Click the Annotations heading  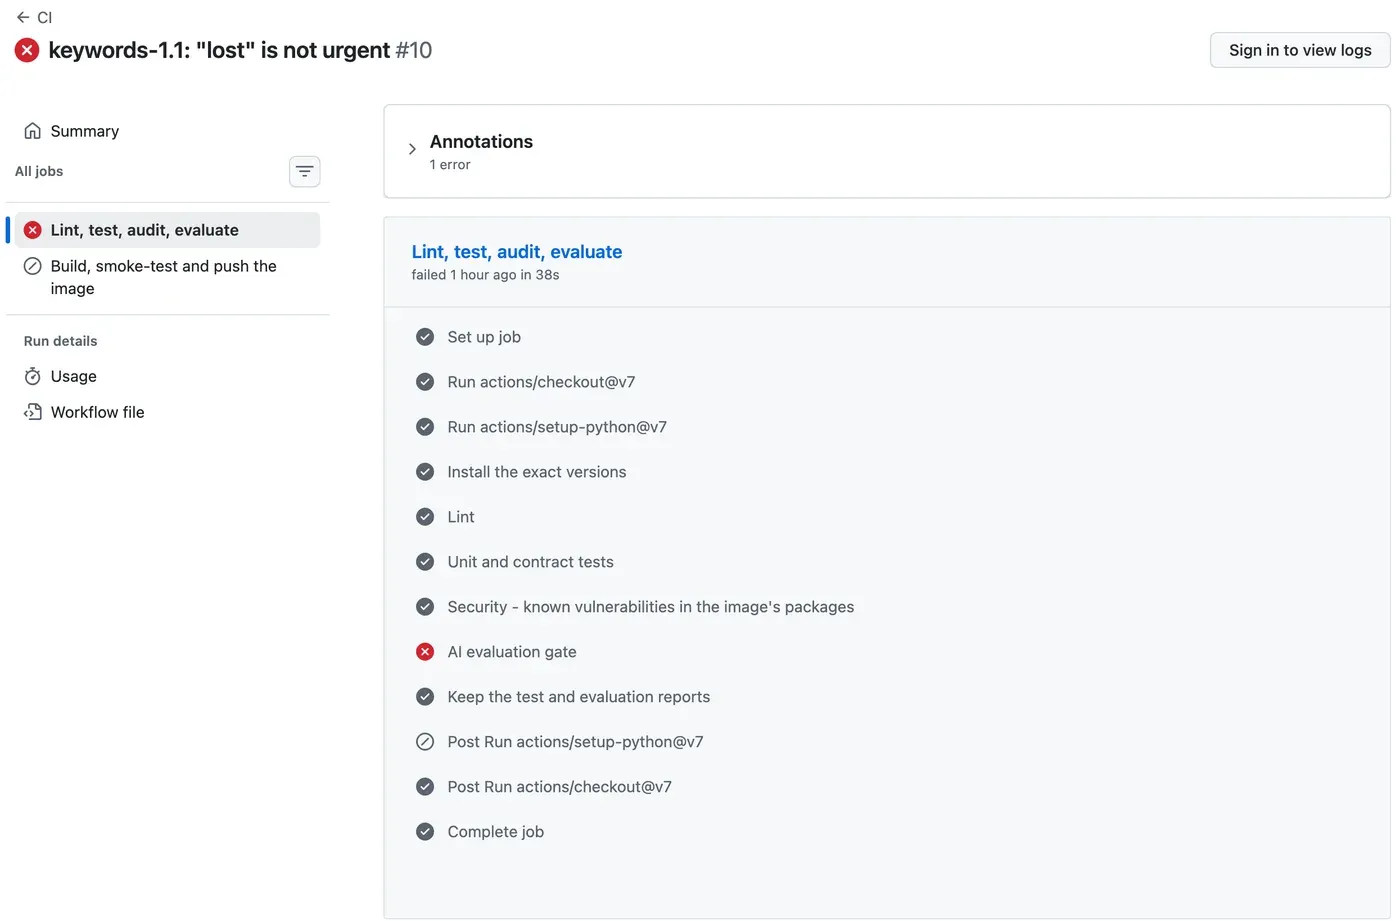point(481,142)
